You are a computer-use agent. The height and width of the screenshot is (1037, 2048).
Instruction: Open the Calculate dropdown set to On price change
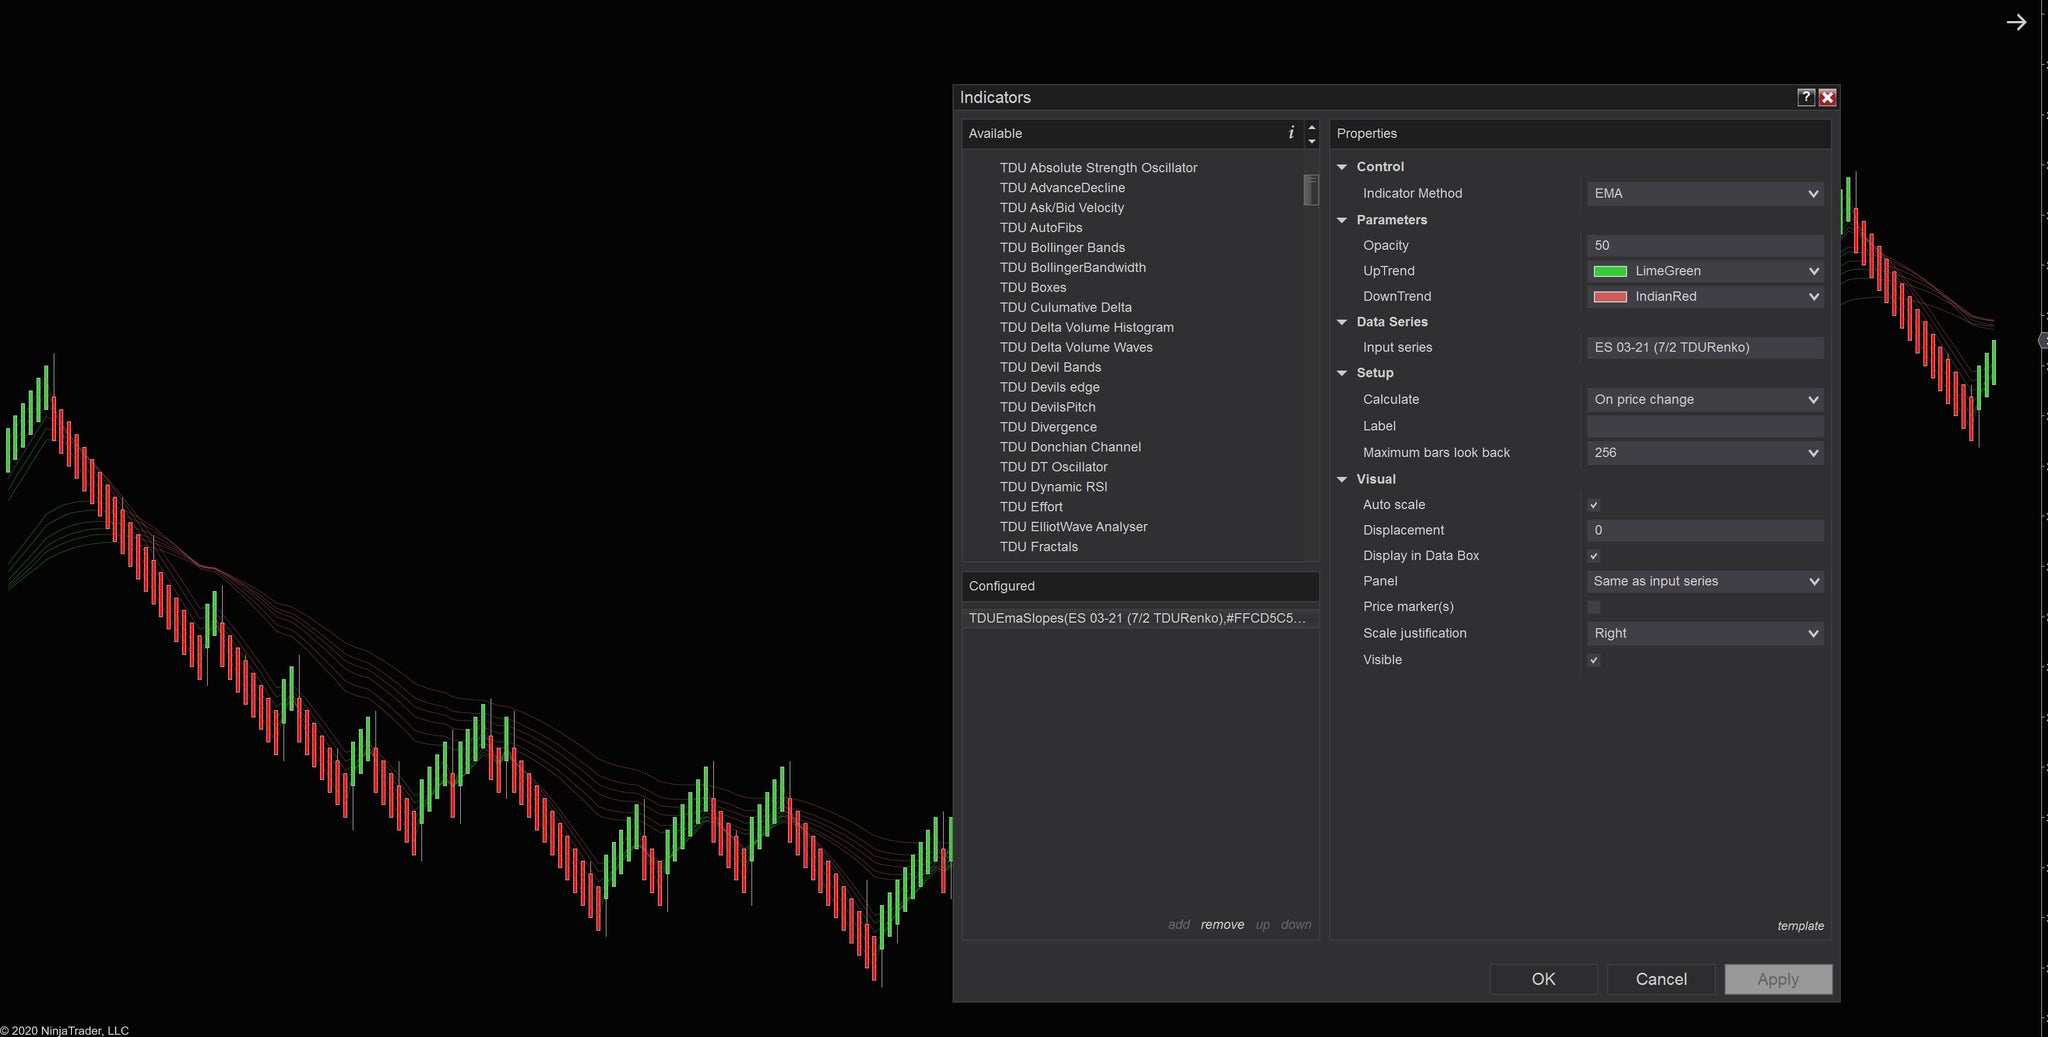tap(1704, 399)
